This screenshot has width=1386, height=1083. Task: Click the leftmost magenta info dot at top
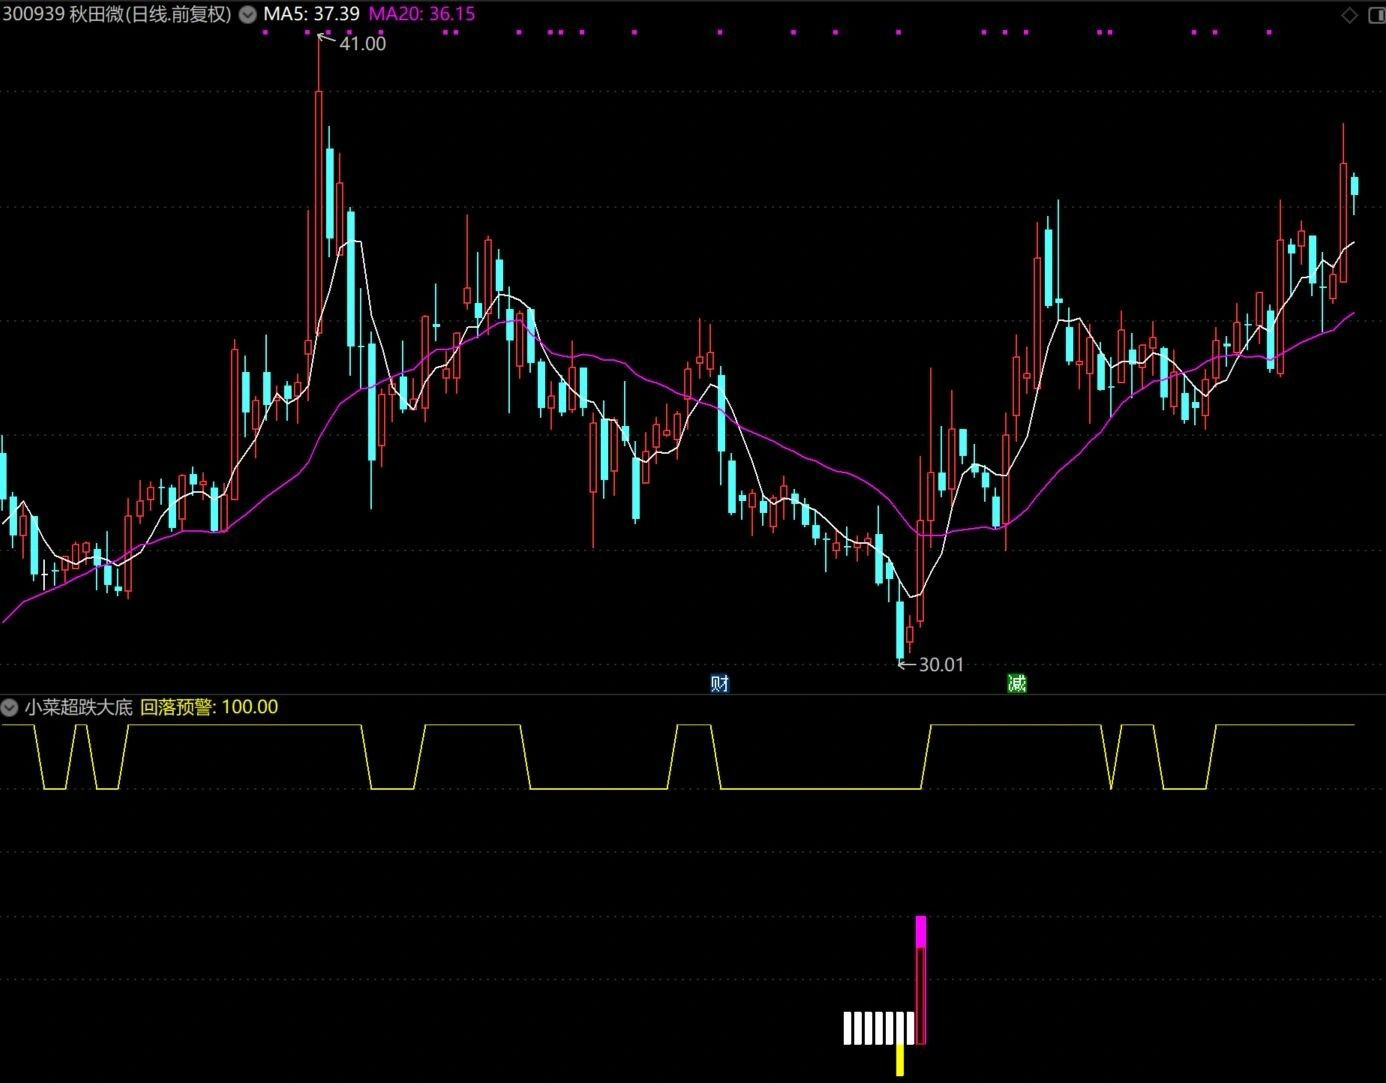265,32
